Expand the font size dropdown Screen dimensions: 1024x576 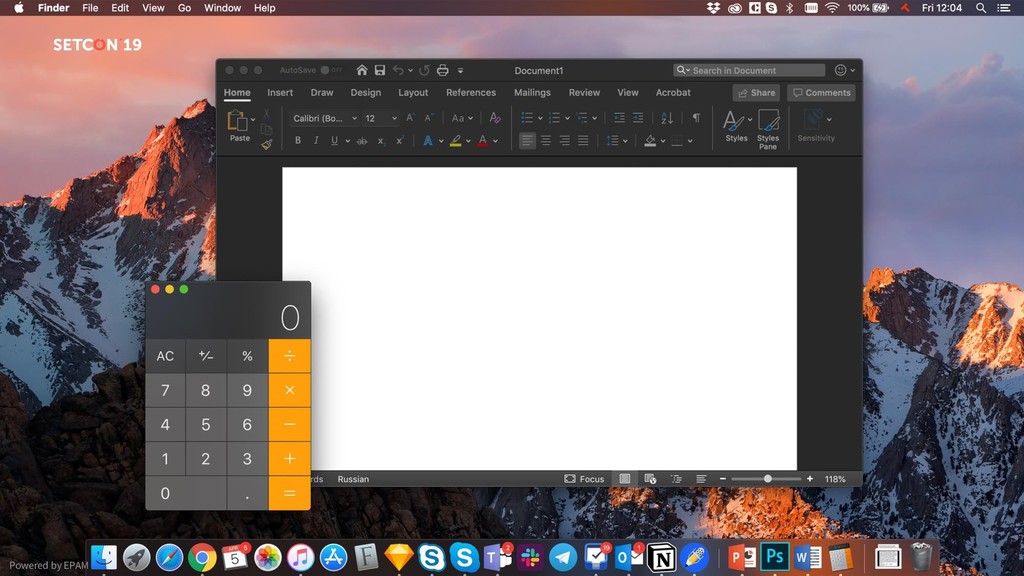[394, 118]
